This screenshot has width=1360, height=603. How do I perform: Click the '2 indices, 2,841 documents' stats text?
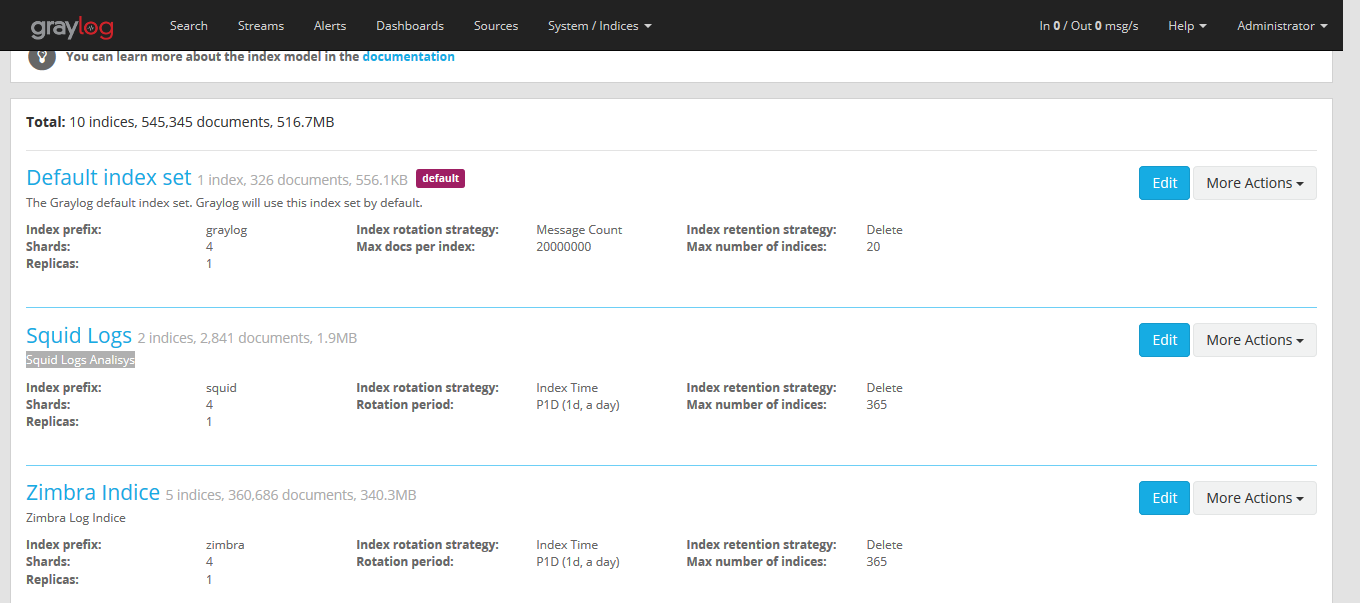pos(247,338)
